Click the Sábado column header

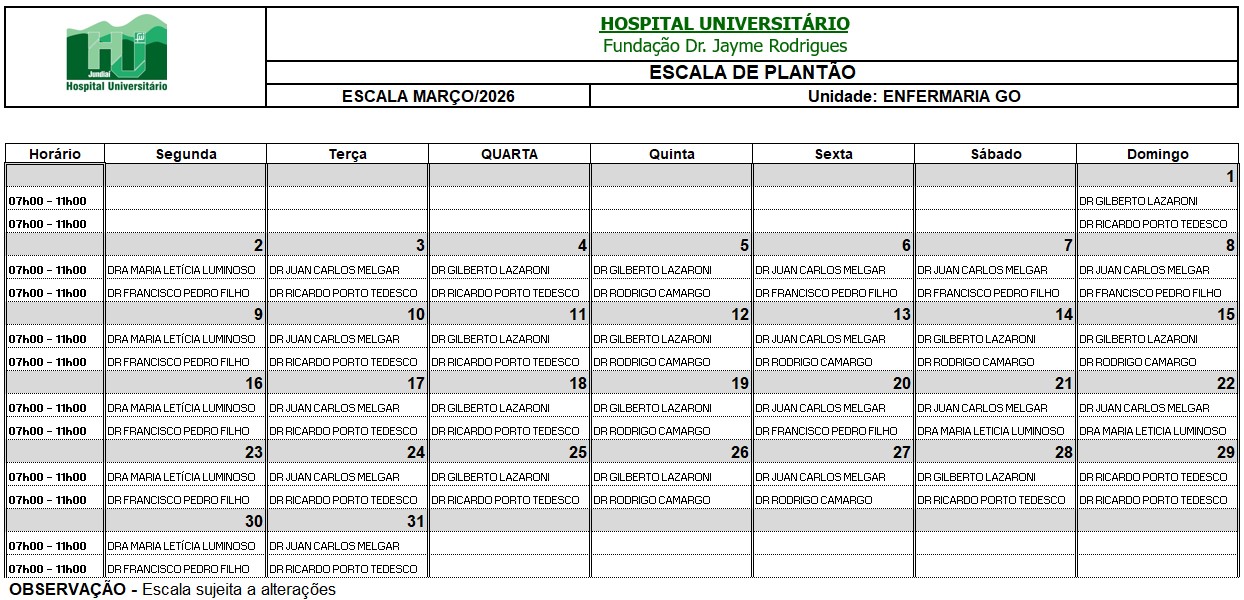[x=995, y=154]
